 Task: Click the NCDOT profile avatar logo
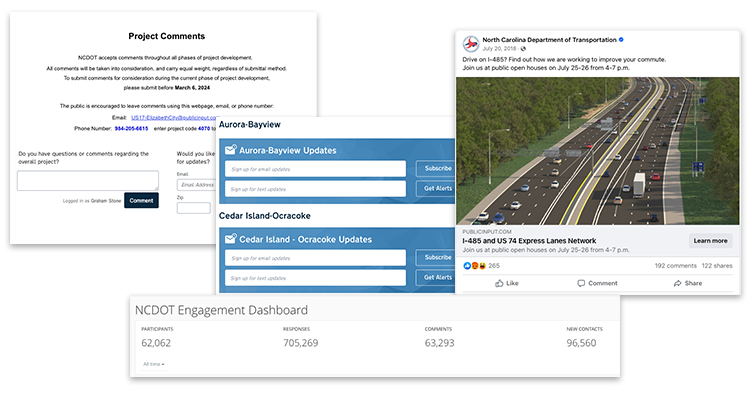(x=471, y=45)
